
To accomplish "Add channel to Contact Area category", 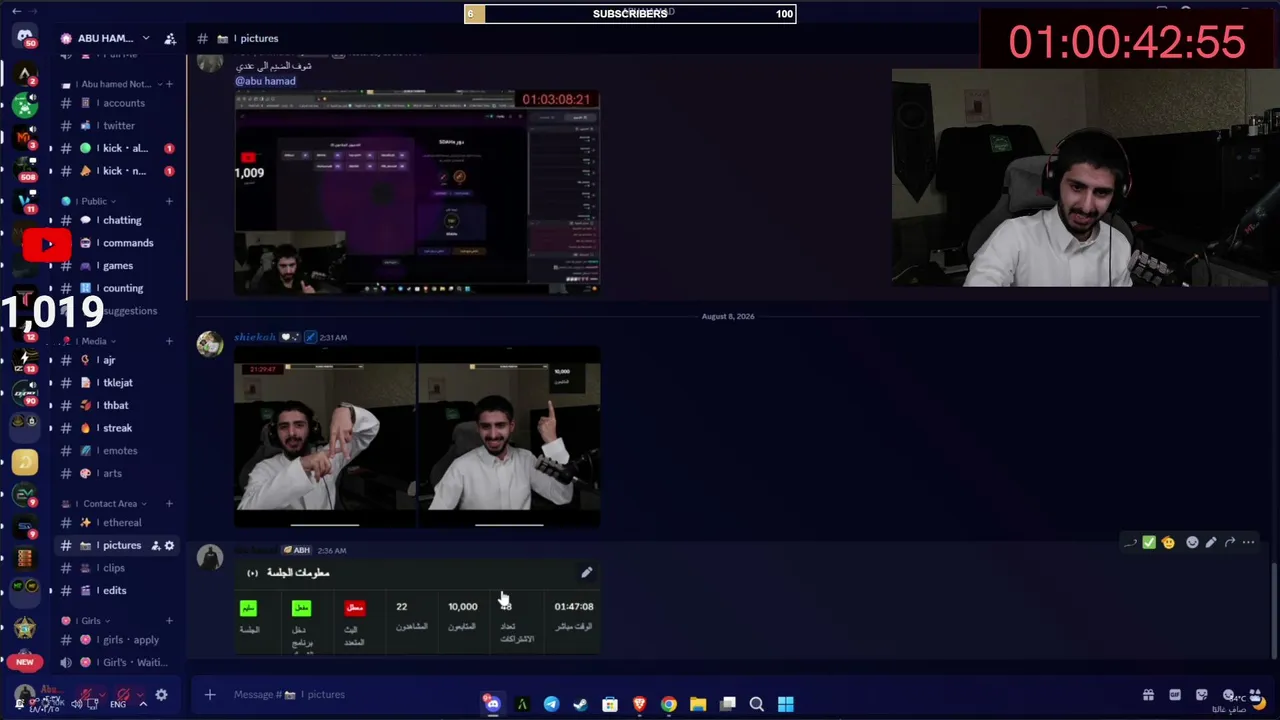I will (169, 503).
